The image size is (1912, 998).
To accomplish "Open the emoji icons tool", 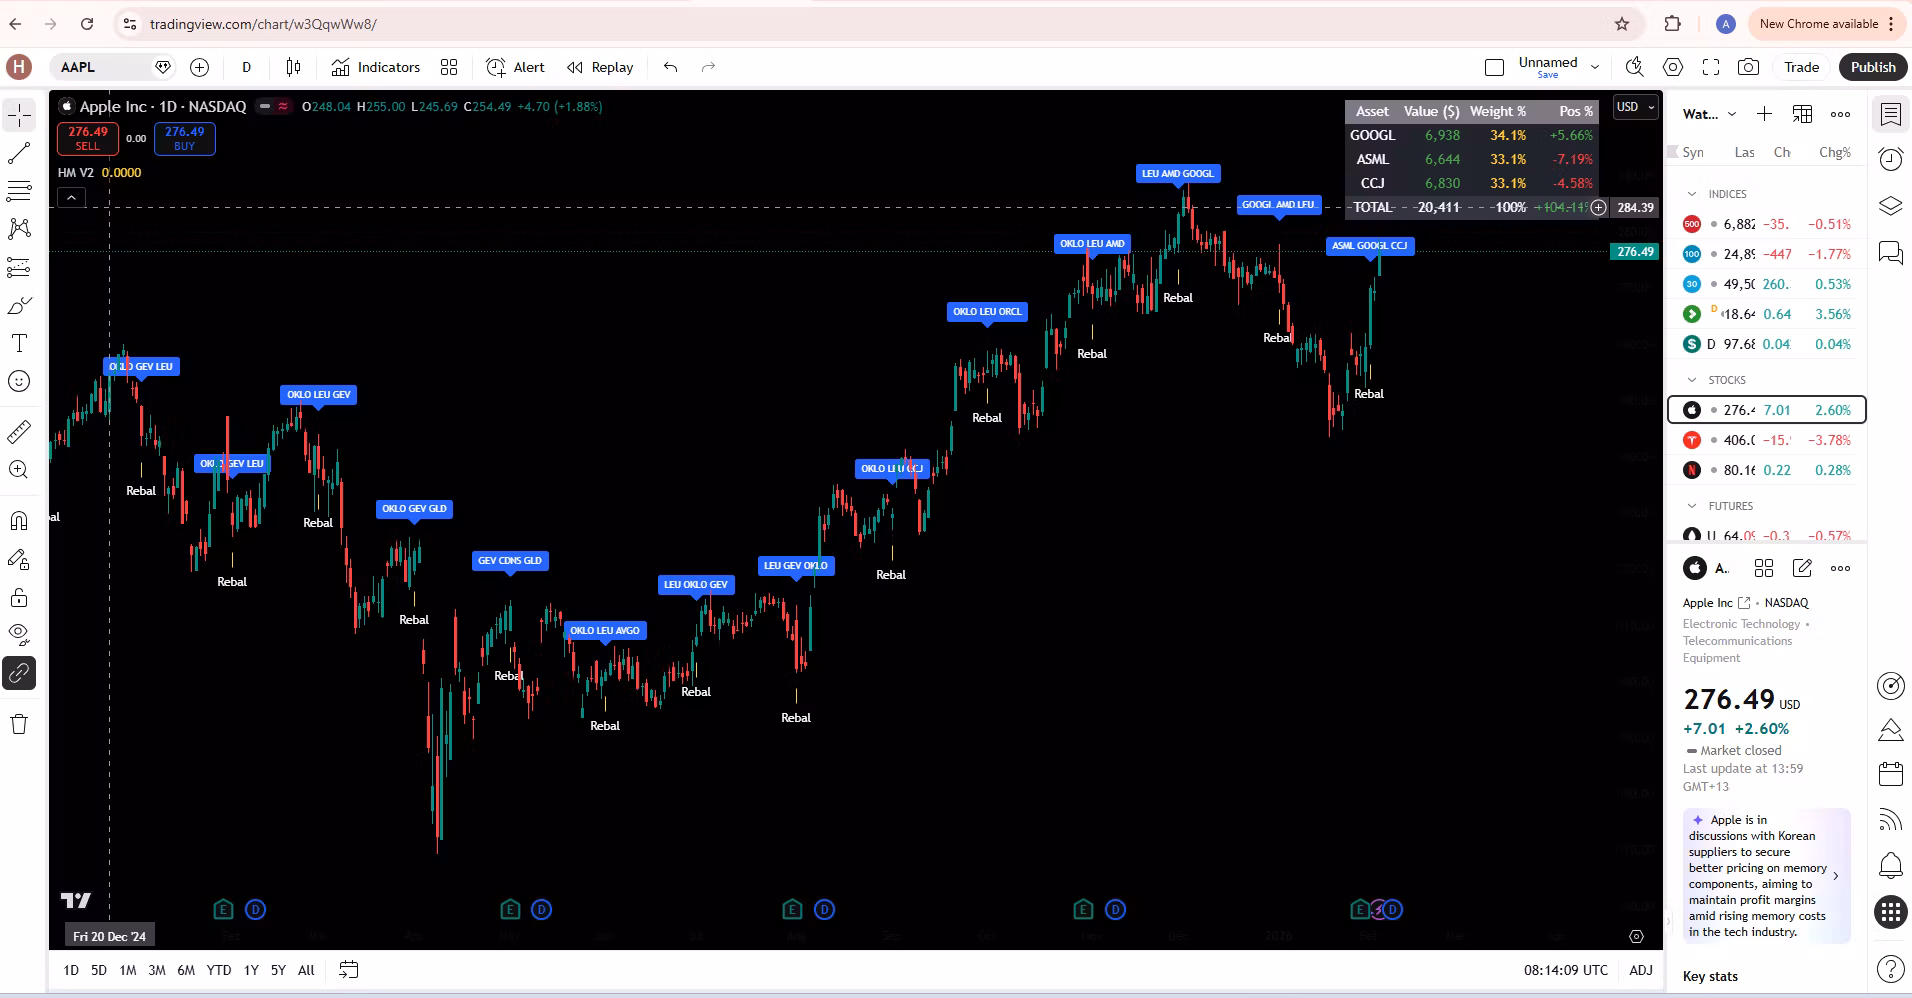I will (19, 381).
